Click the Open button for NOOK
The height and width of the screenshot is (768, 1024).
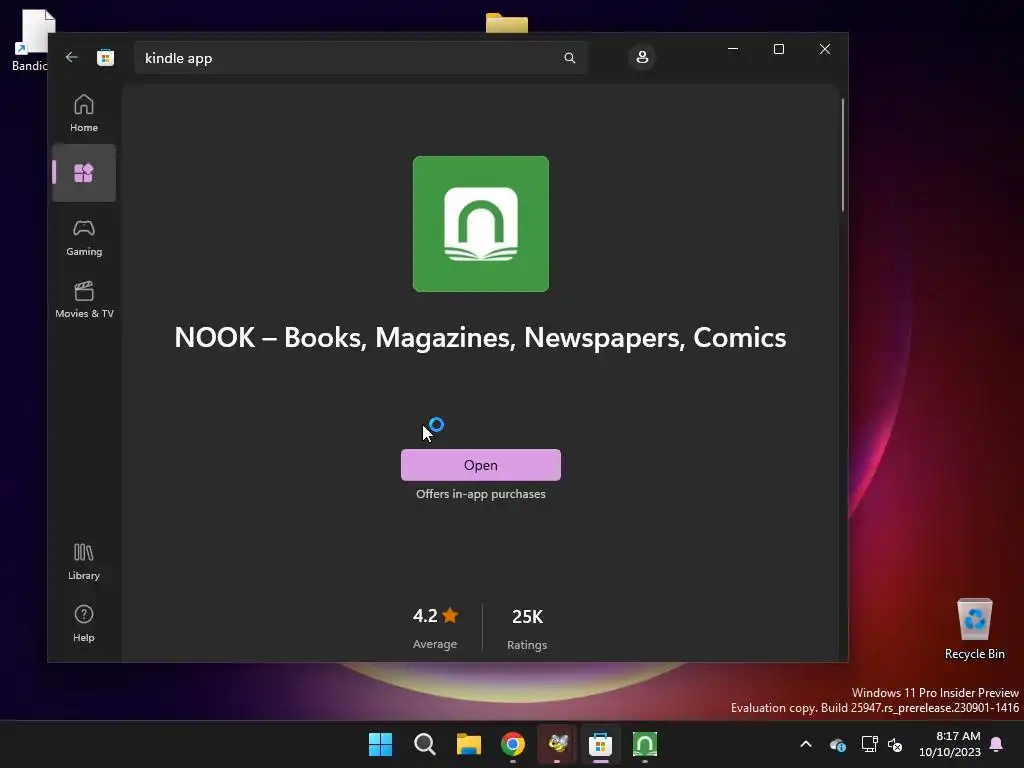481,465
